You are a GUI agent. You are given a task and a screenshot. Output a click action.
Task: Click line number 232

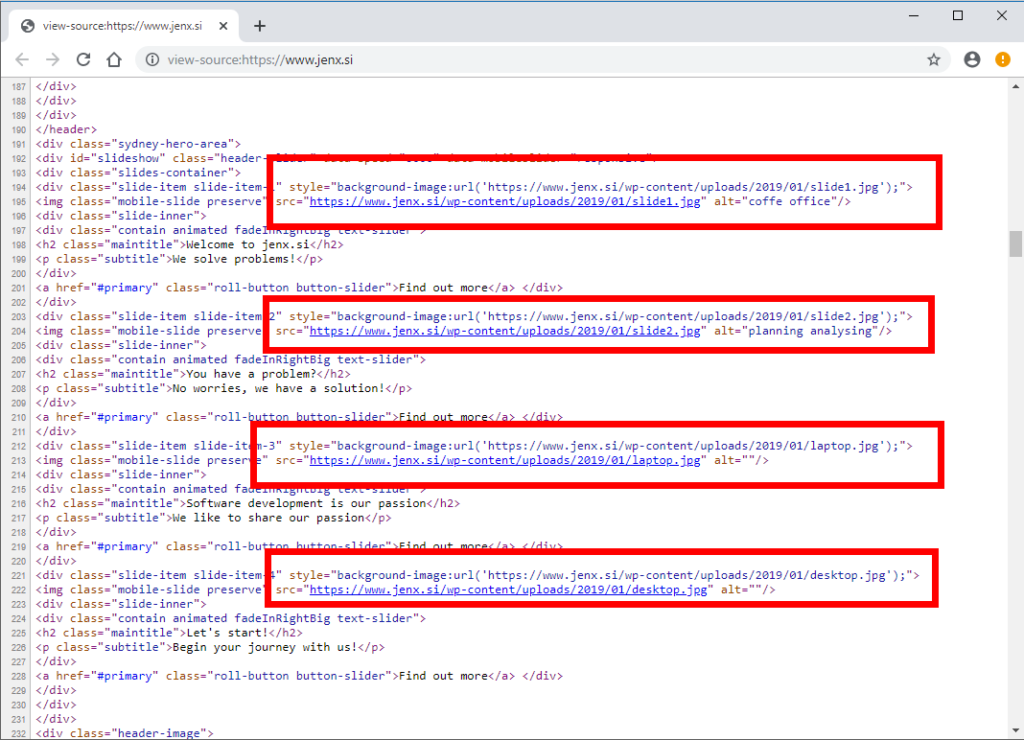18,733
